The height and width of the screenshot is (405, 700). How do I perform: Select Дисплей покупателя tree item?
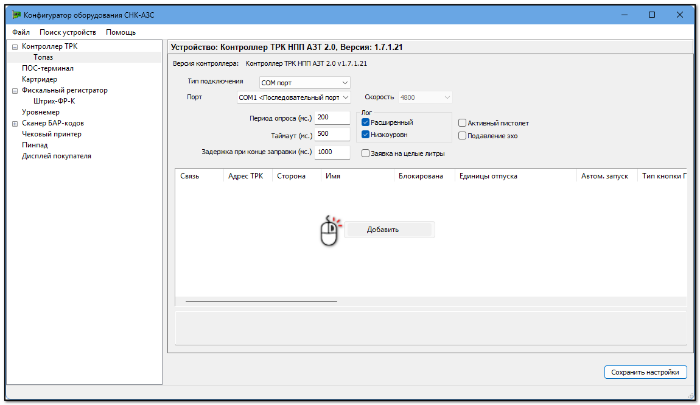click(56, 156)
